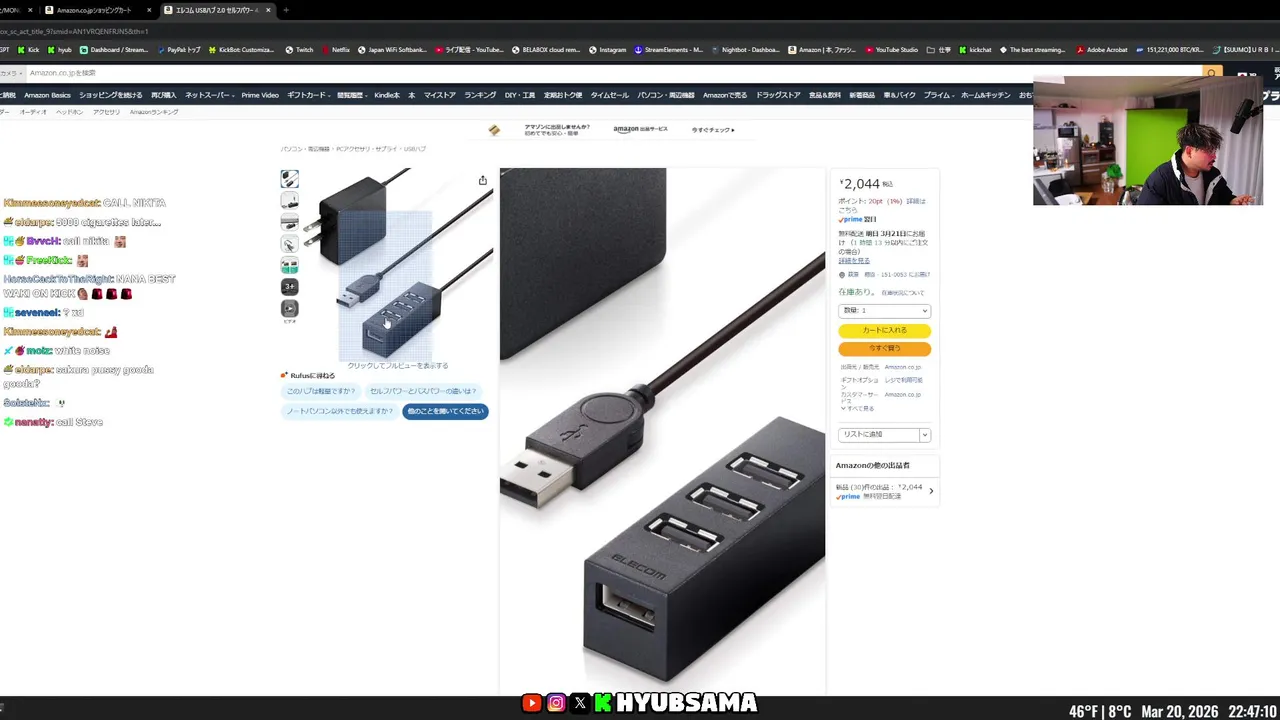Screen dimensions: 1280x720
Task: Open PayPal bookmark
Action: point(178,49)
